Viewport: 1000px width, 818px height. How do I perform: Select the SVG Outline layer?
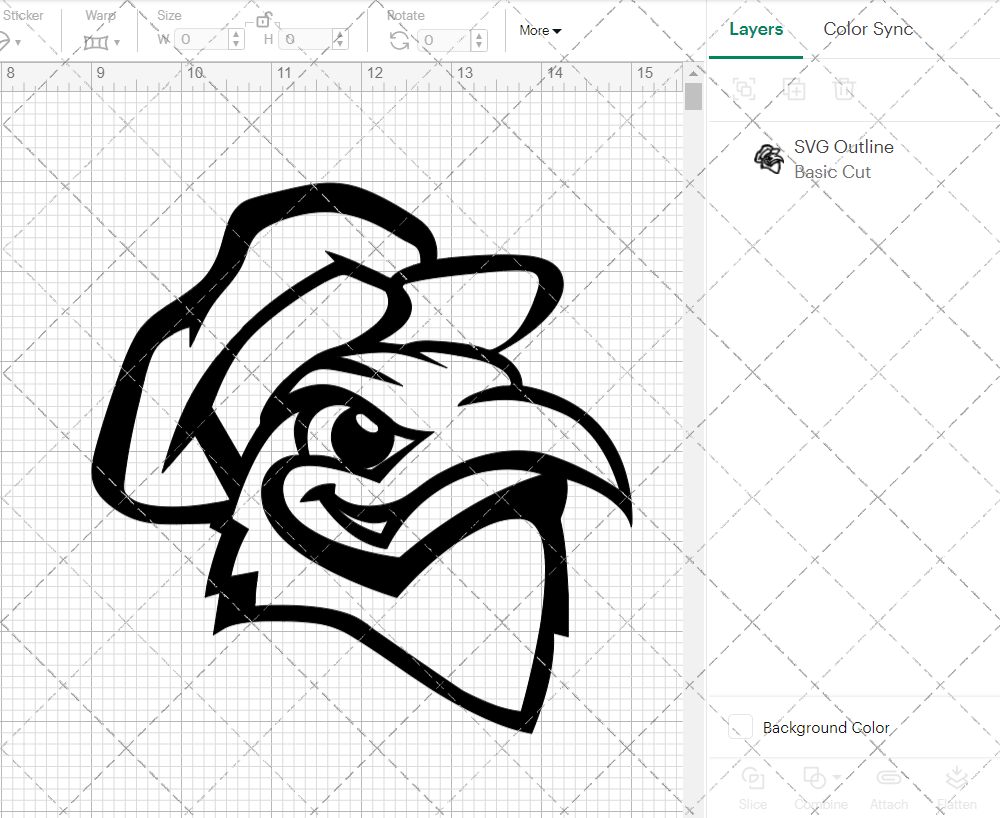844,146
